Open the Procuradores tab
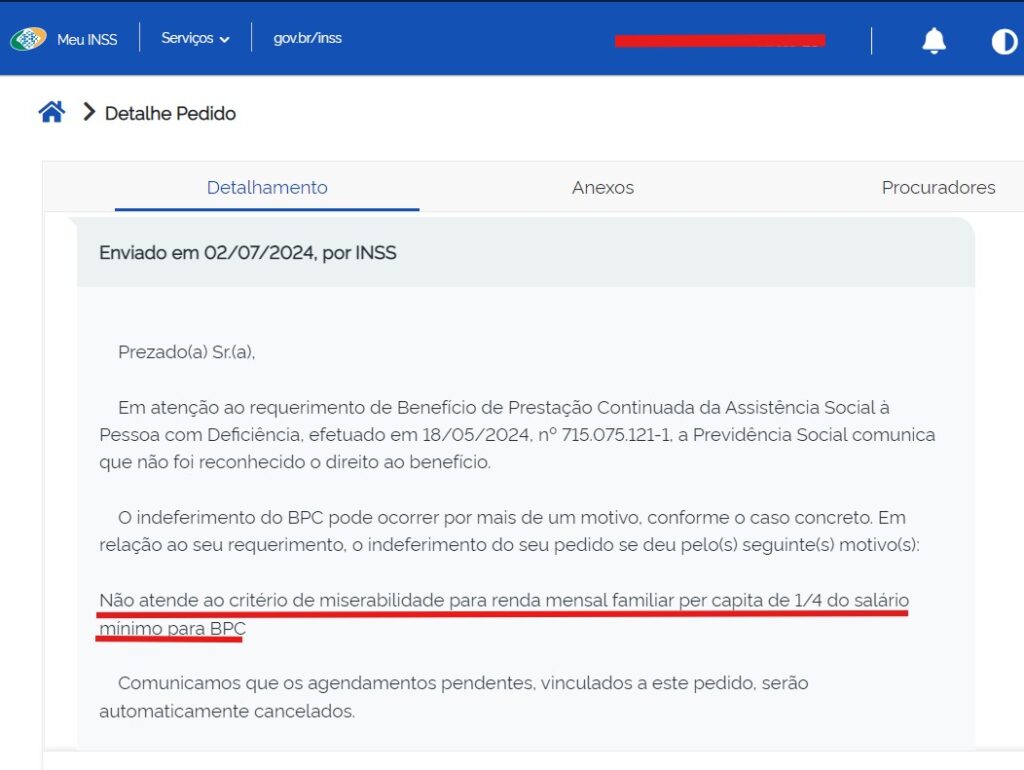 tap(938, 187)
